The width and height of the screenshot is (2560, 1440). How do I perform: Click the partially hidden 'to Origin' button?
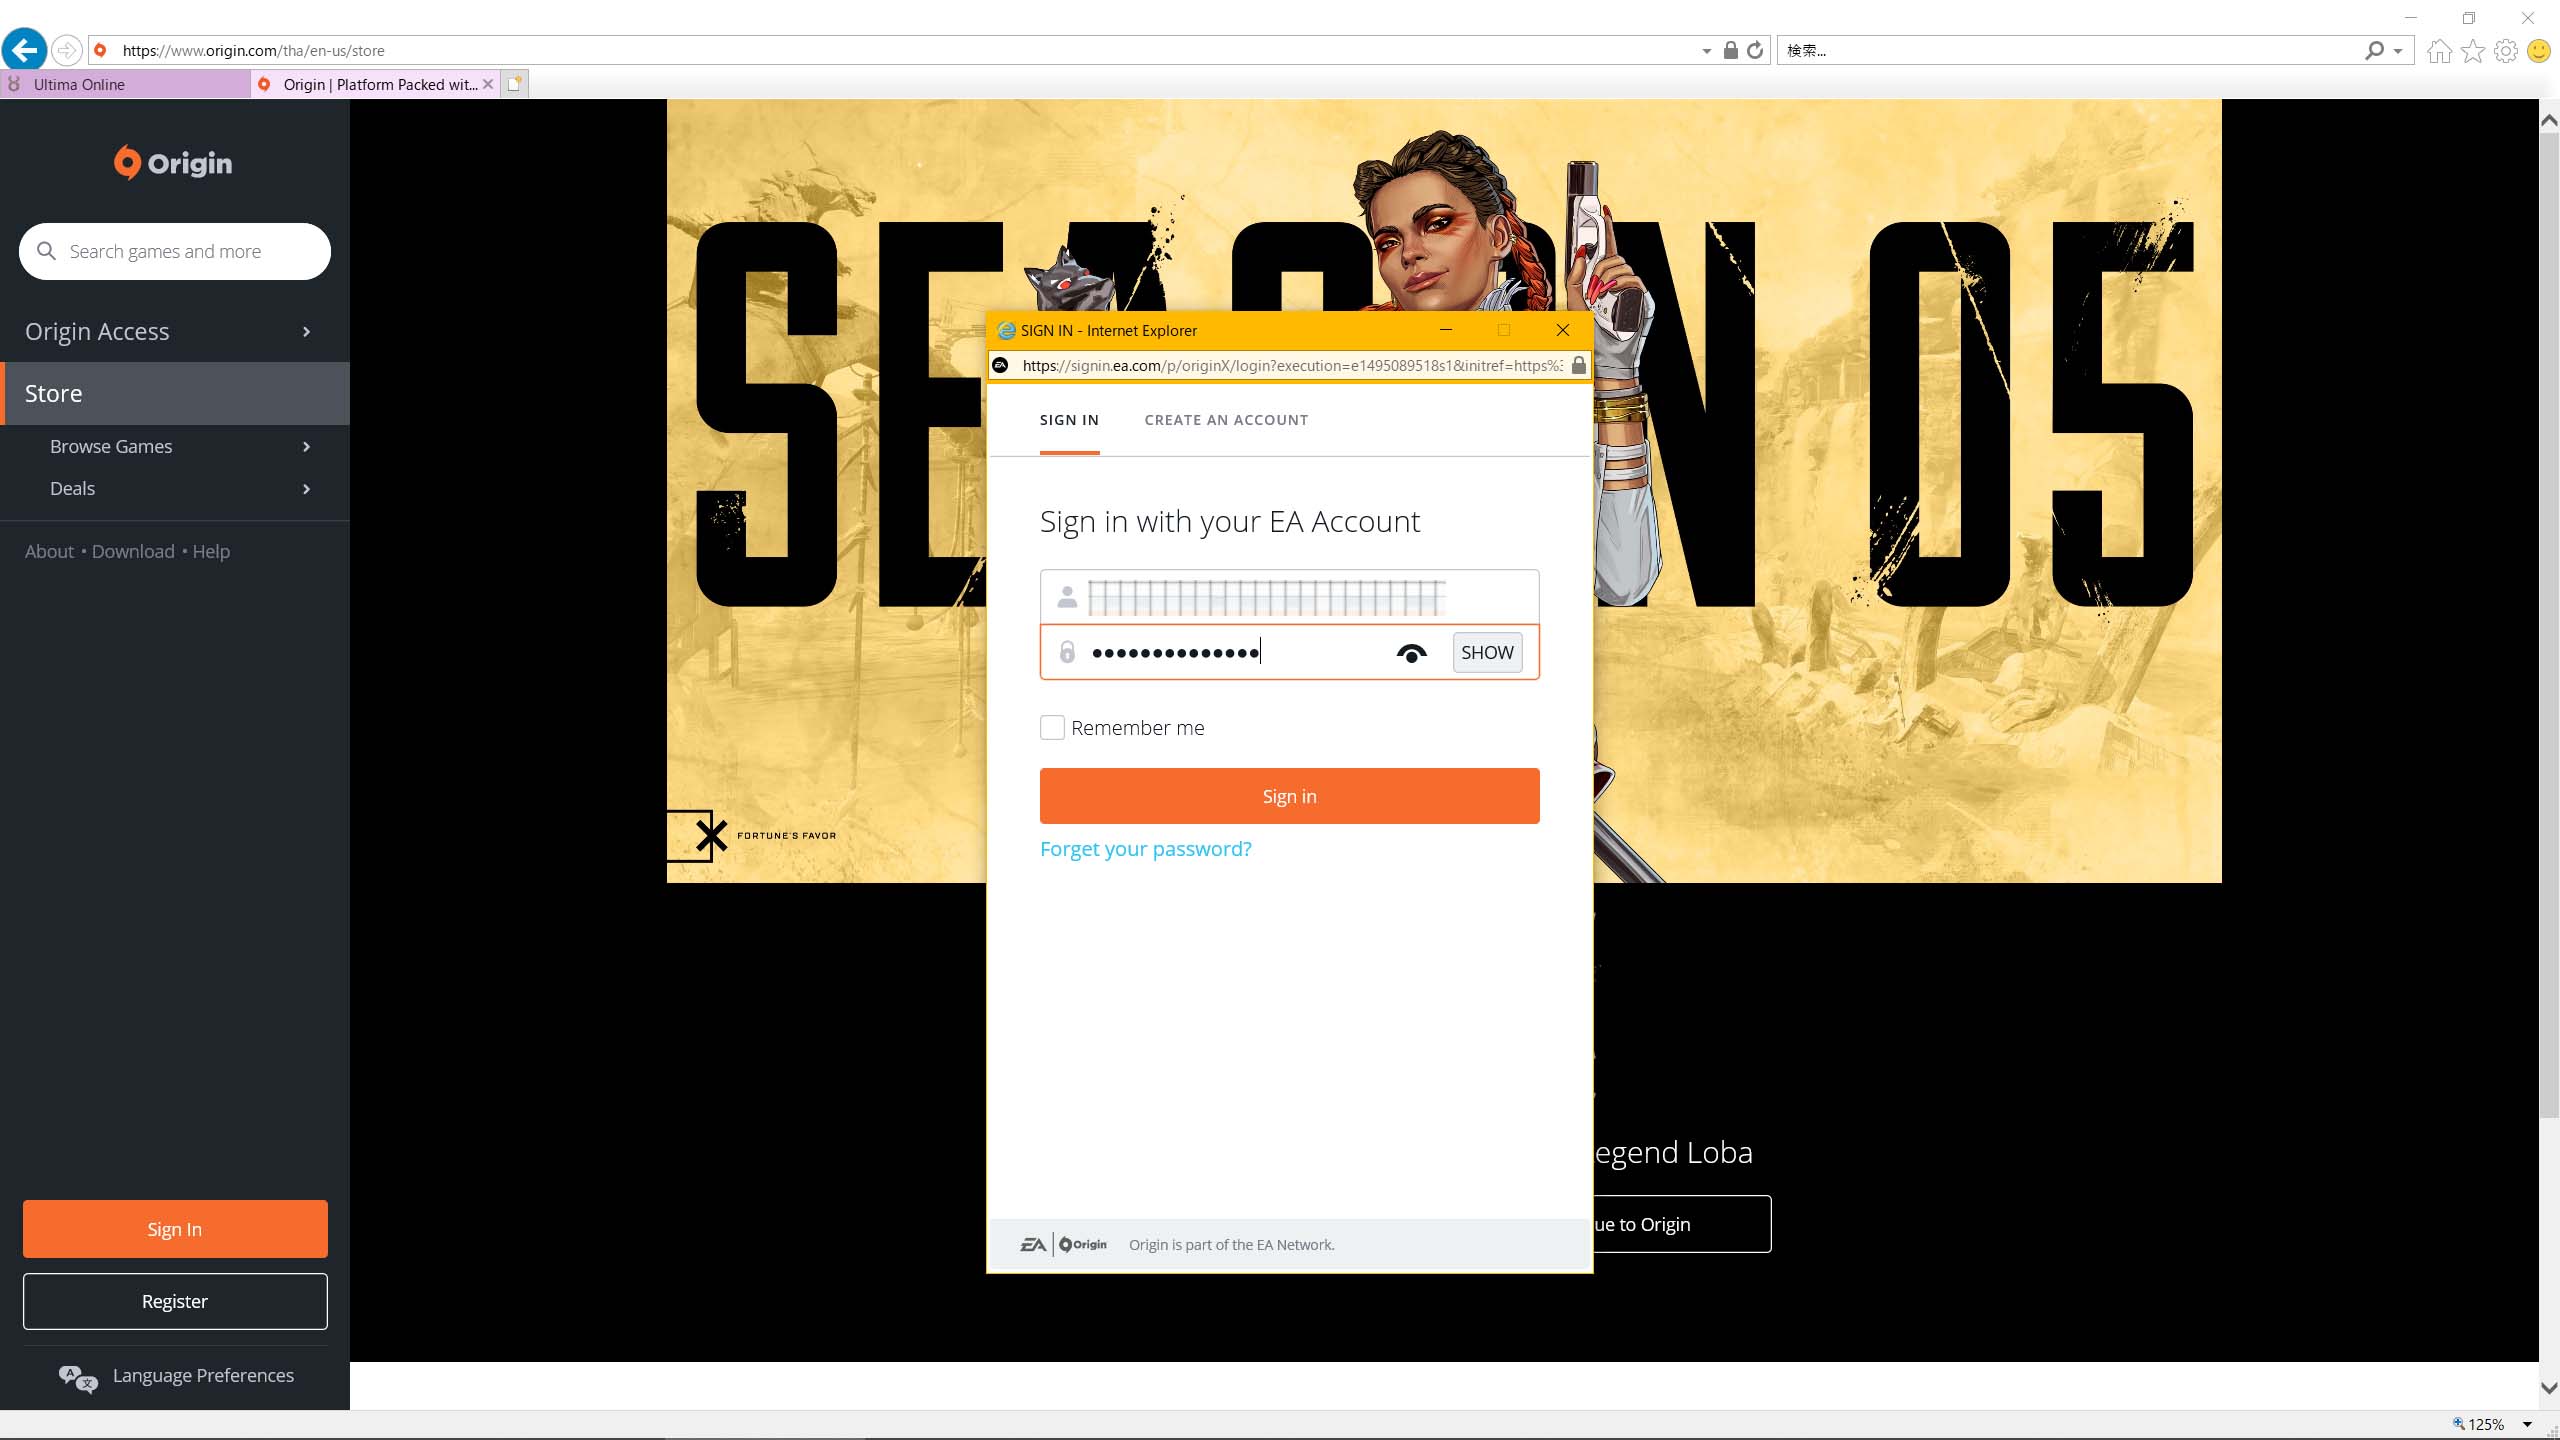pyautogui.click(x=1681, y=1224)
